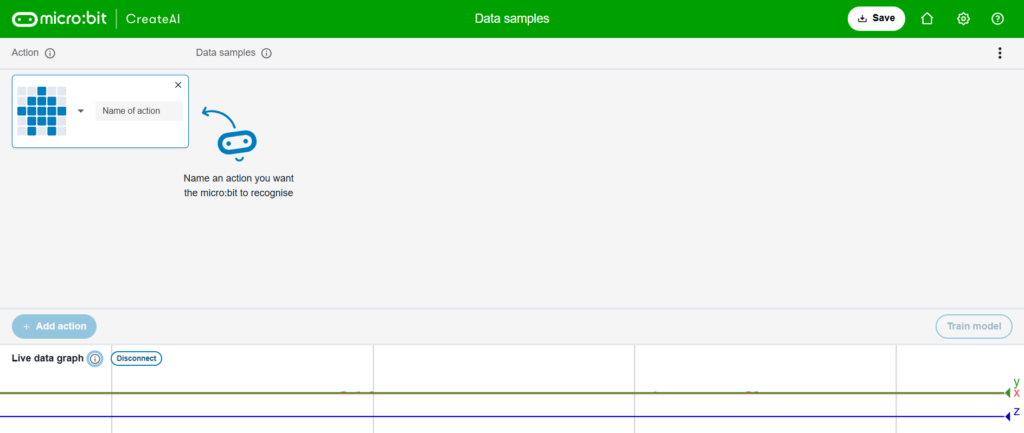This screenshot has height=433, width=1024.
Task: Open the Home page icon
Action: pyautogui.click(x=927, y=19)
